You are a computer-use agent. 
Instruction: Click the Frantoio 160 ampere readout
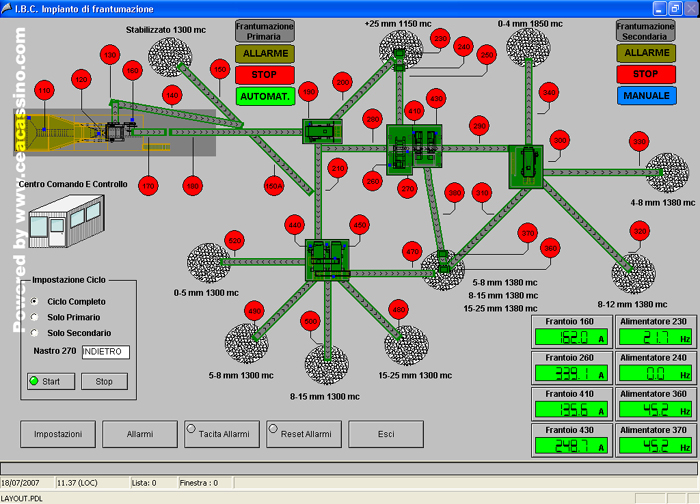click(x=571, y=337)
